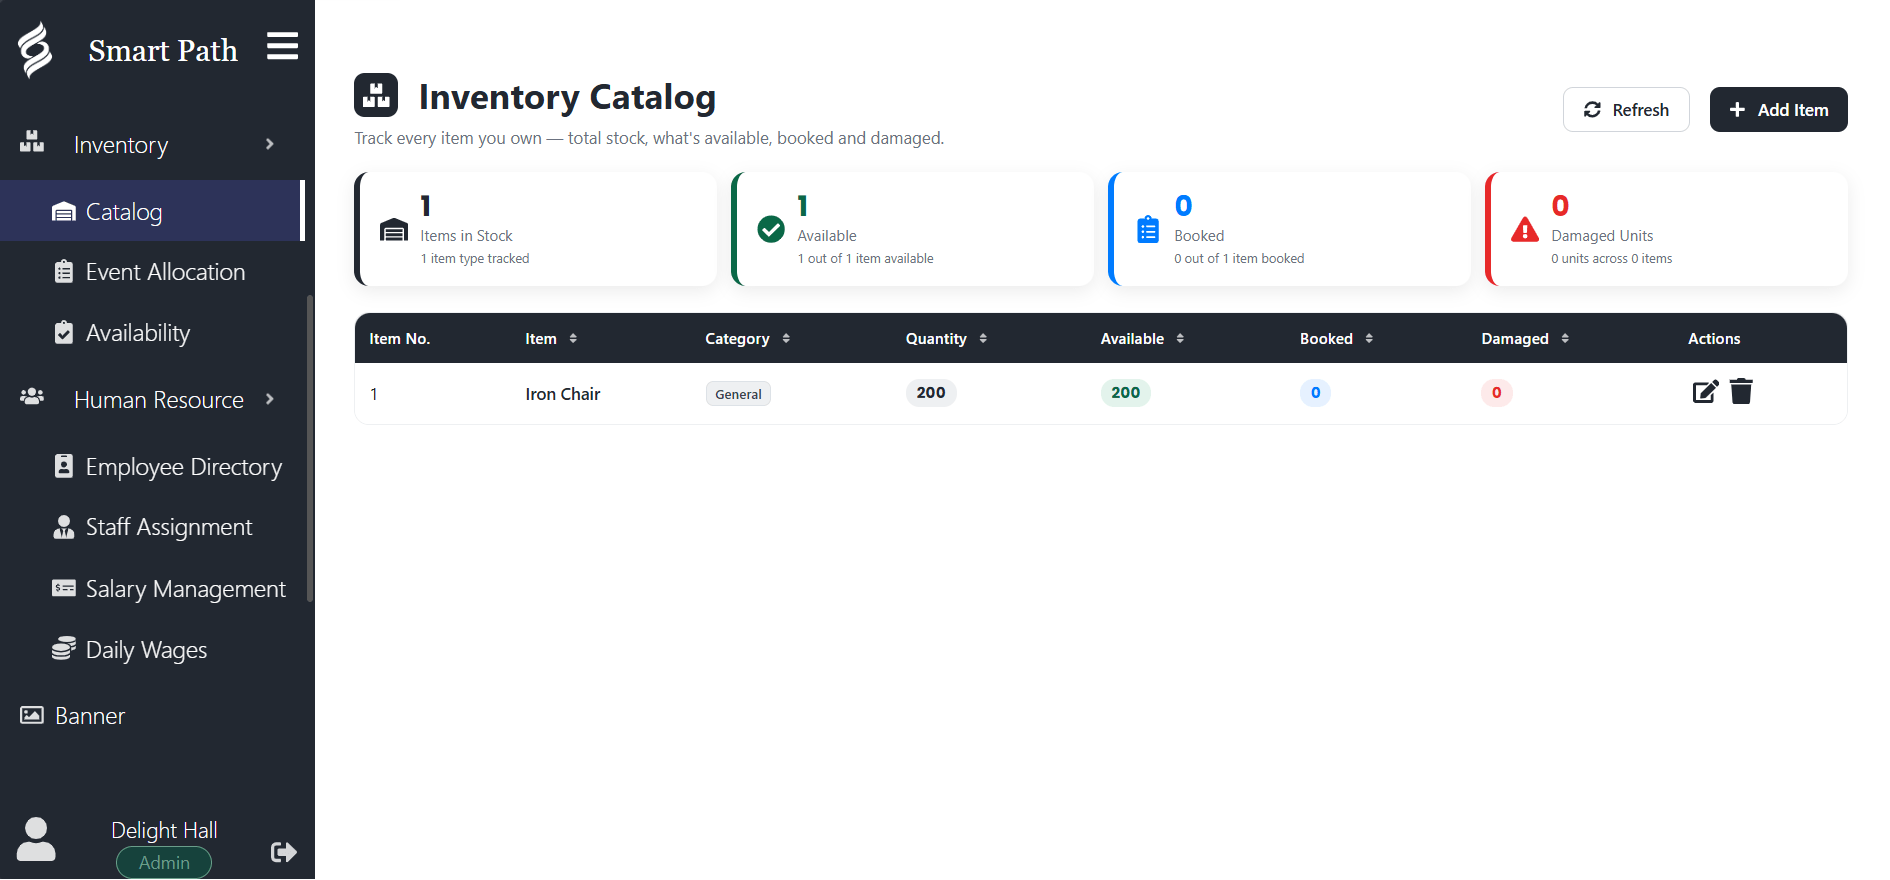Click the sidebar scrollbar
1890x880 pixels.
[310, 448]
